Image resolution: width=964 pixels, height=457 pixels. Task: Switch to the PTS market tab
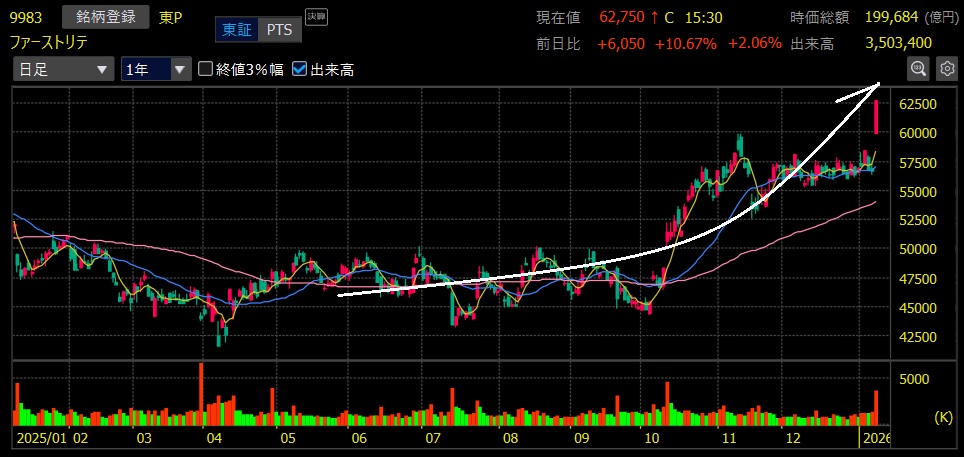point(280,30)
